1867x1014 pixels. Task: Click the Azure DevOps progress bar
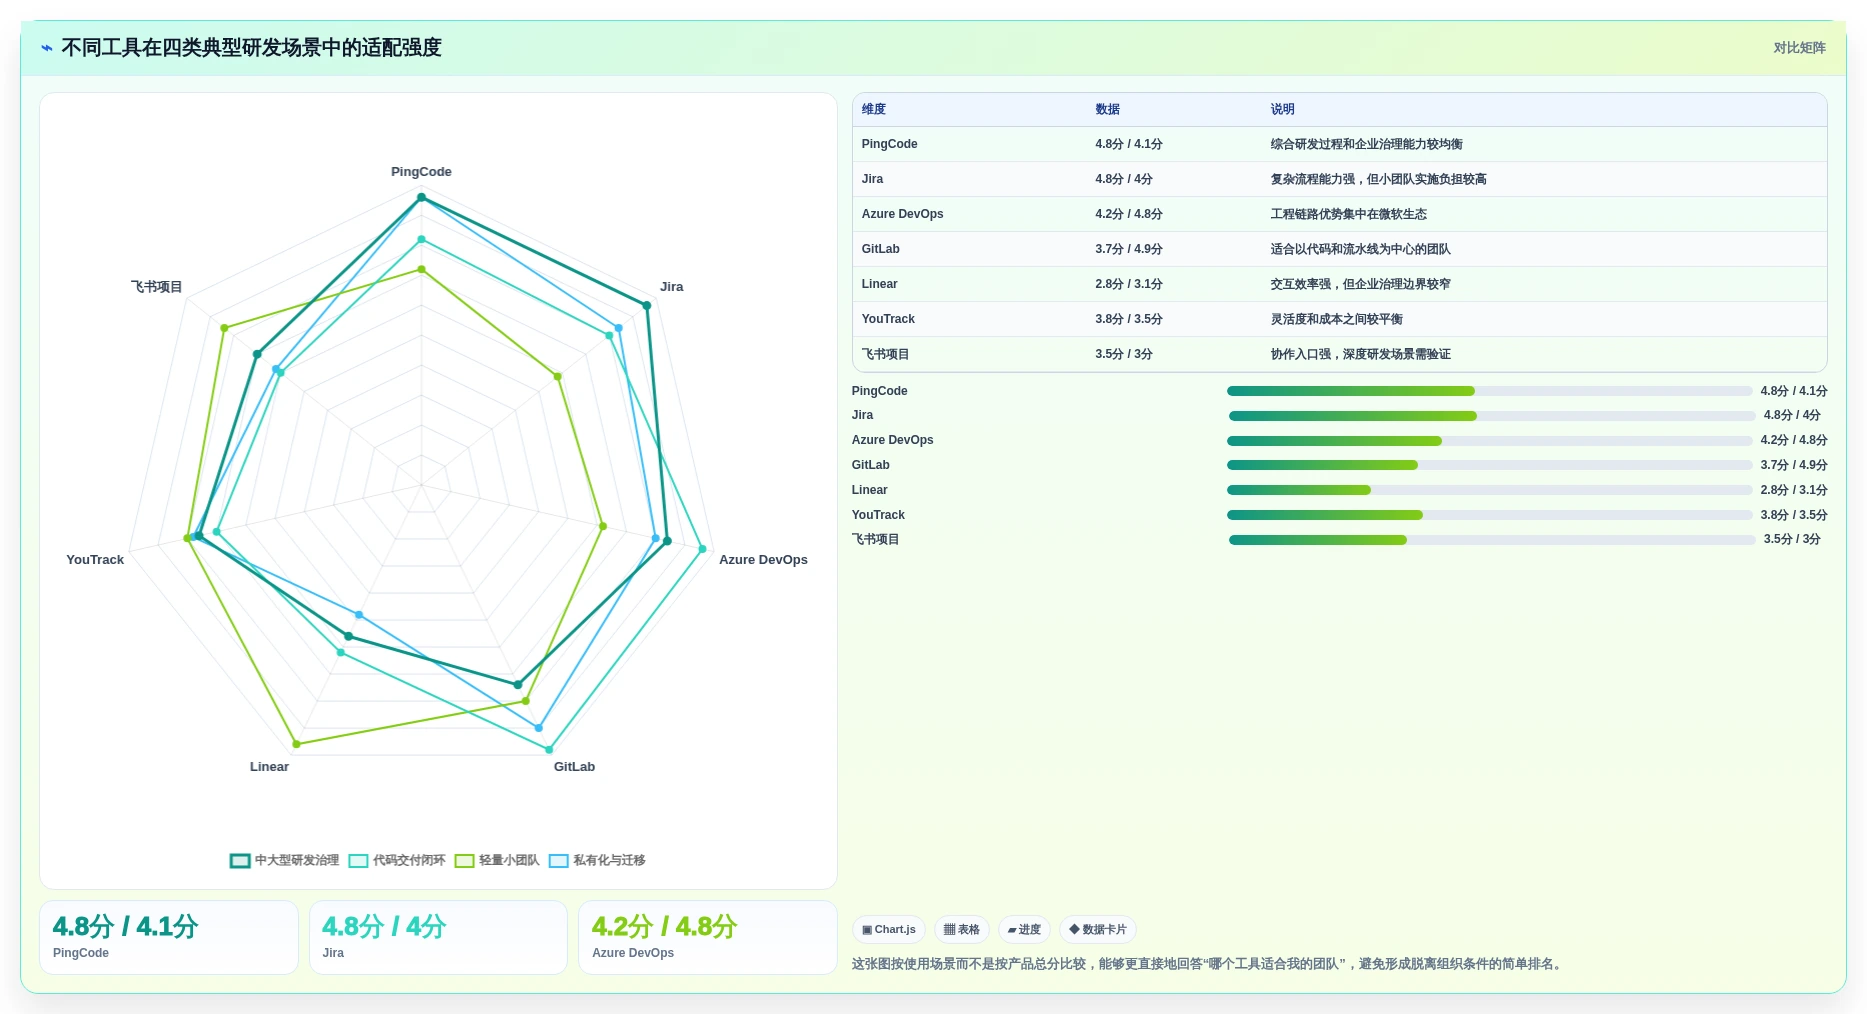click(1489, 441)
